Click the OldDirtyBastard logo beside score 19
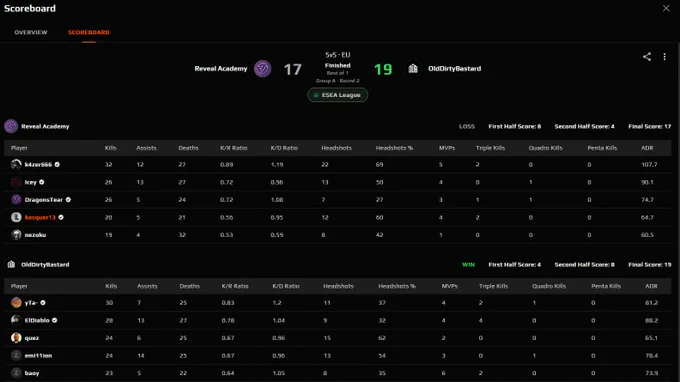Image resolution: width=680 pixels, height=382 pixels. [413, 69]
